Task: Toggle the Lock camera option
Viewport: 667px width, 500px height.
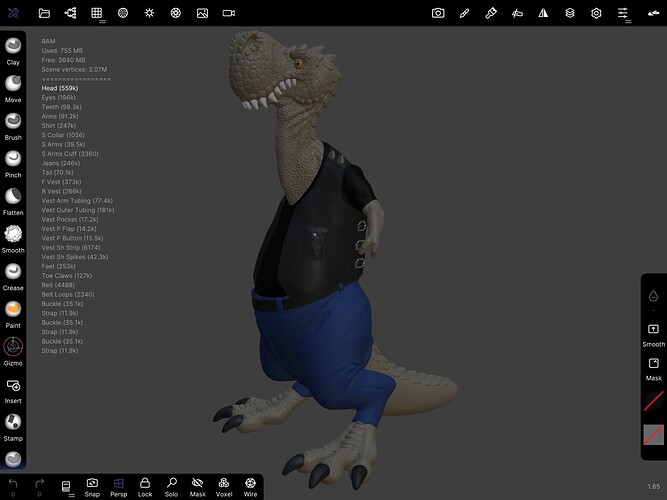Action: [x=145, y=487]
